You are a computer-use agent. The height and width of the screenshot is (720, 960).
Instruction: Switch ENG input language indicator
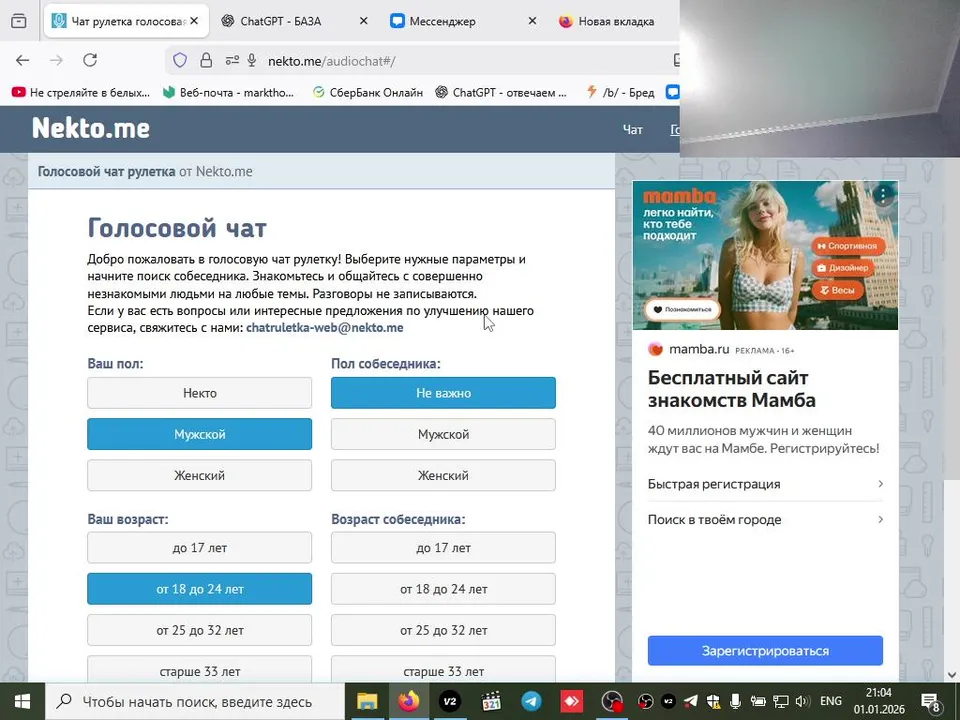click(x=831, y=702)
